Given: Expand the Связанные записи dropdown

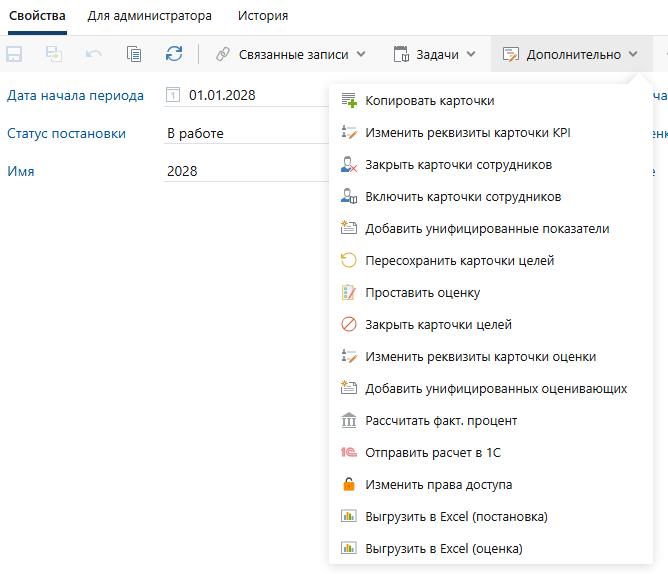Looking at the screenshot, I should (291, 54).
